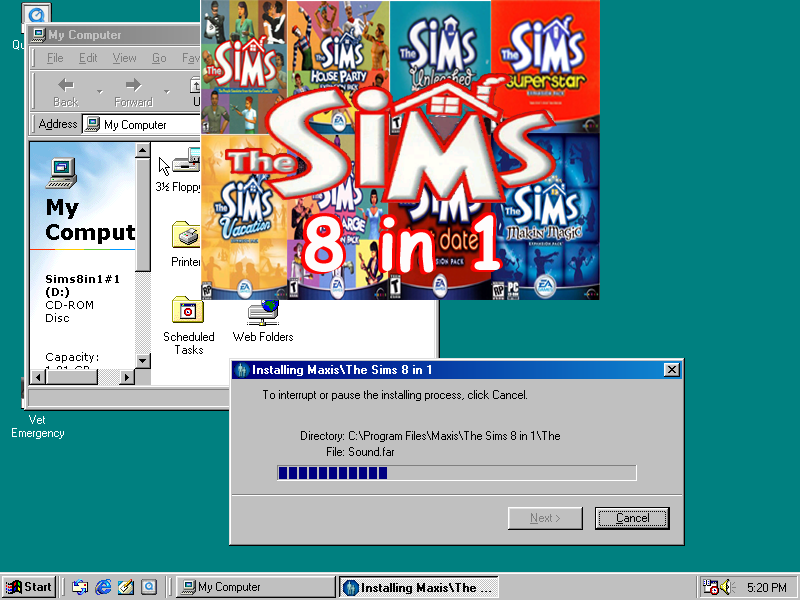Click the My Computer icon in info panel
800x600 pixels.
[x=61, y=173]
